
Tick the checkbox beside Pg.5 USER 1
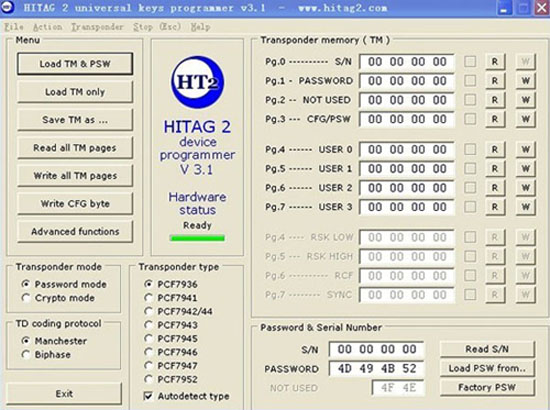pyautogui.click(x=470, y=169)
